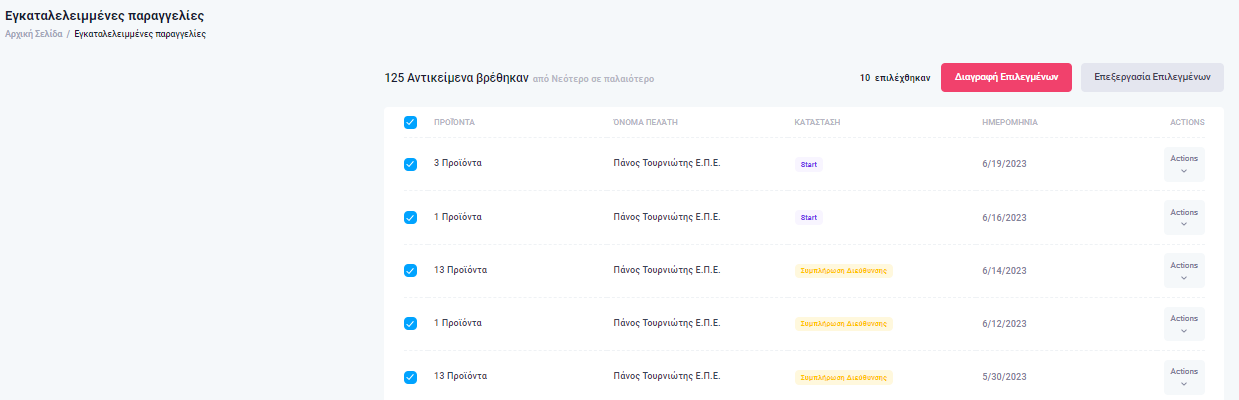This screenshot has height=400, width=1239.
Task: Open Actions dropdown for 5/30/2023 order
Action: pyautogui.click(x=1184, y=377)
